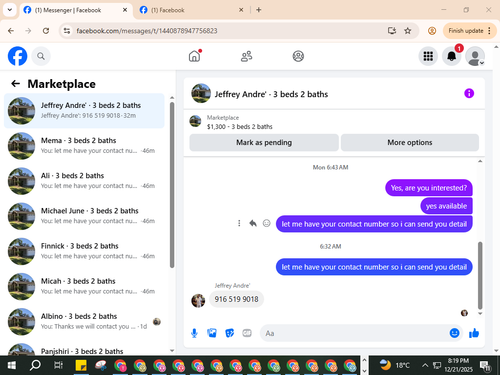Open the Groups icon in top navigation
The image size is (500, 375).
[298, 56]
